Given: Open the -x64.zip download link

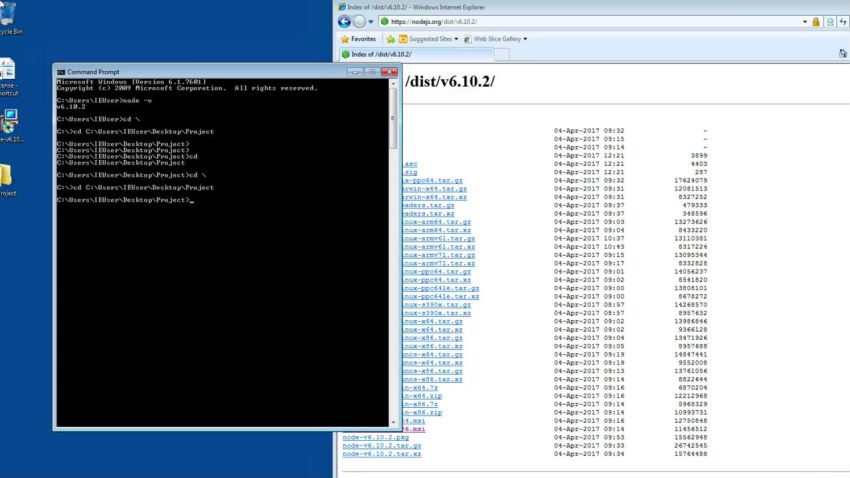Looking at the screenshot, I should coord(422,396).
